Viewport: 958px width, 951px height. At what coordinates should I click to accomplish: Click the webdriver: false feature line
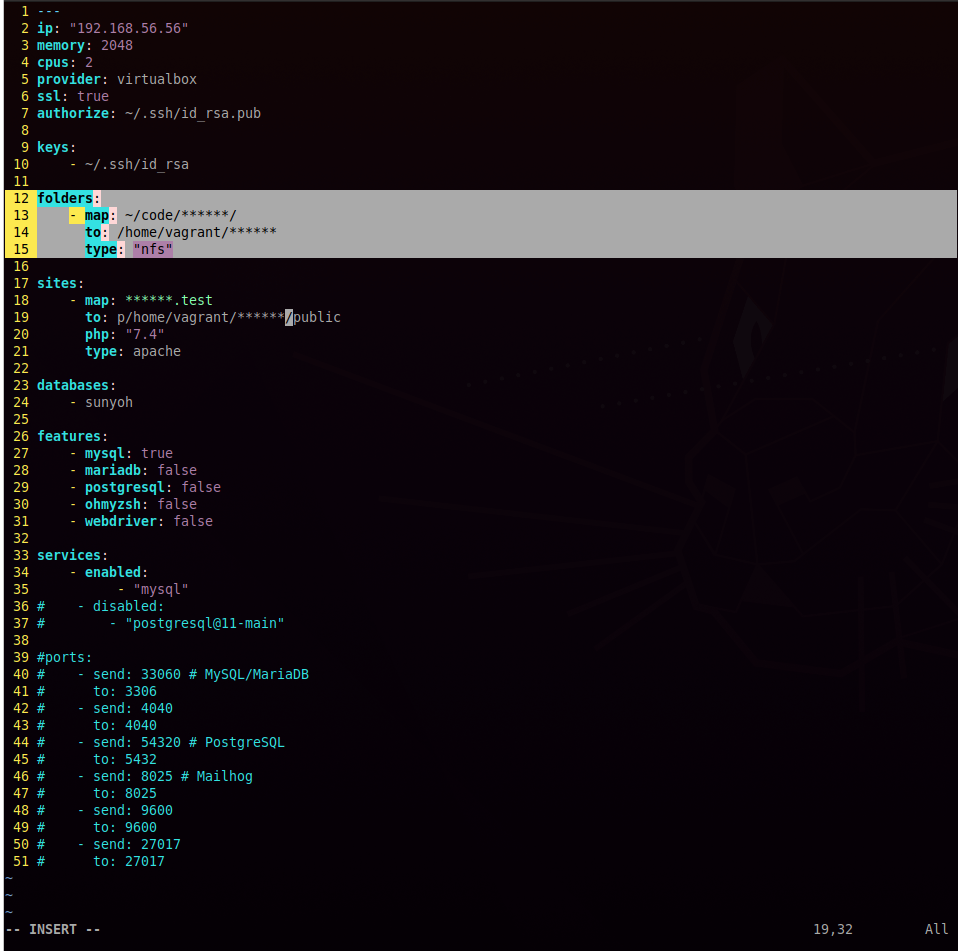pos(141,521)
